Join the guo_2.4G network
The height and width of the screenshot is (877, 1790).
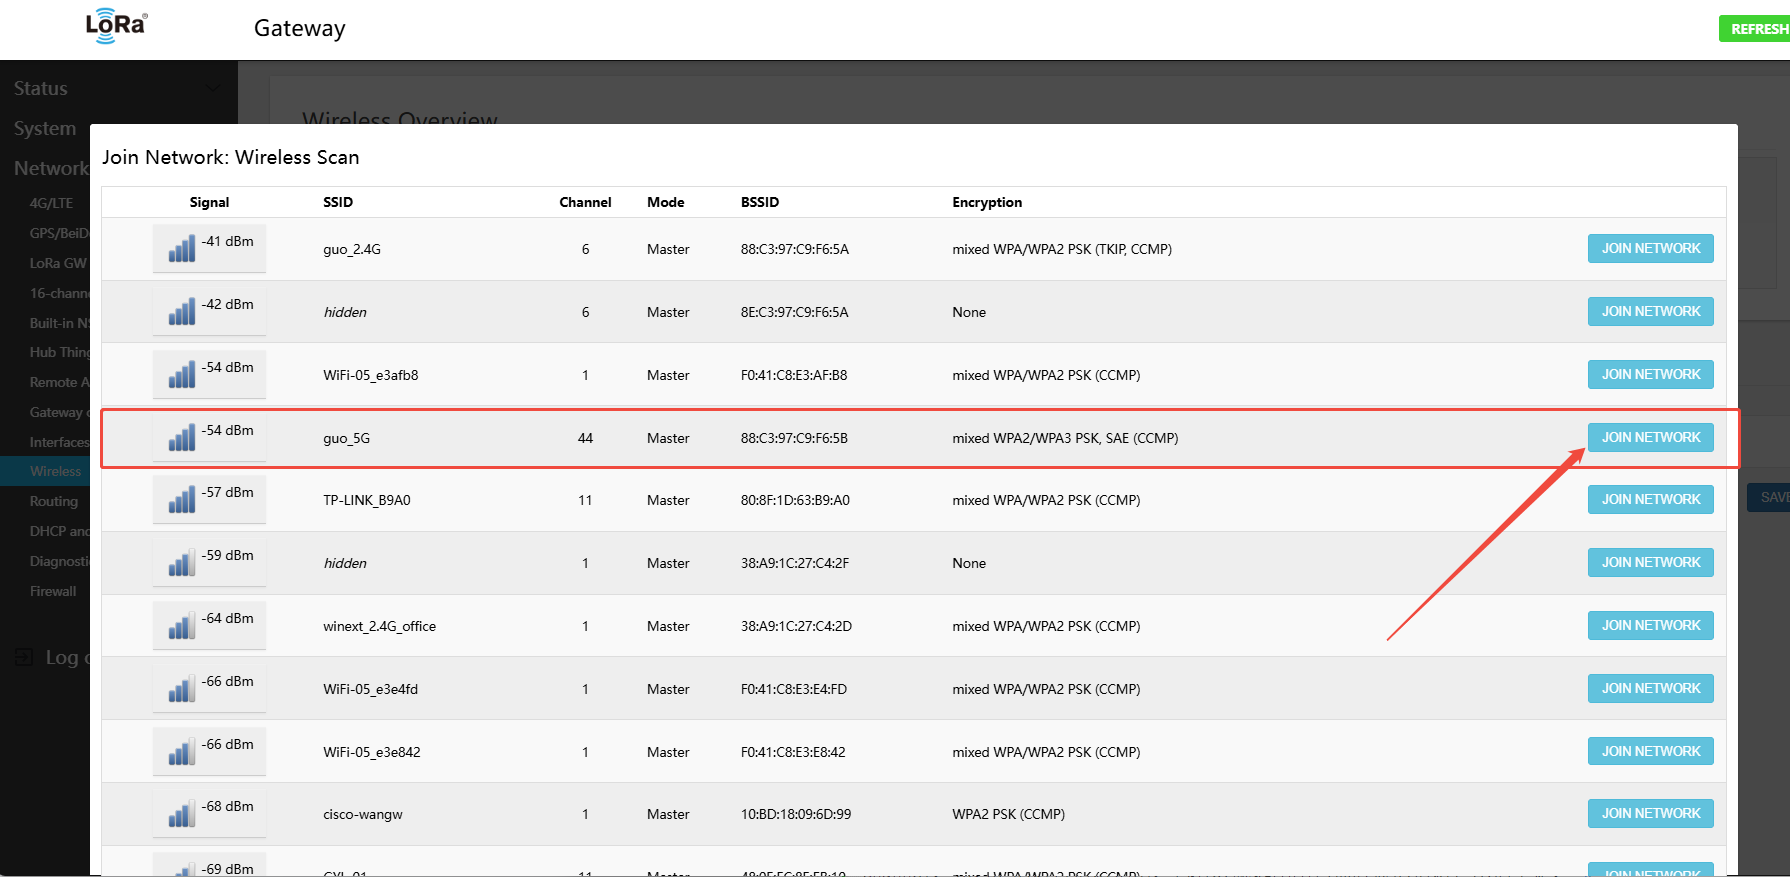click(x=1650, y=249)
